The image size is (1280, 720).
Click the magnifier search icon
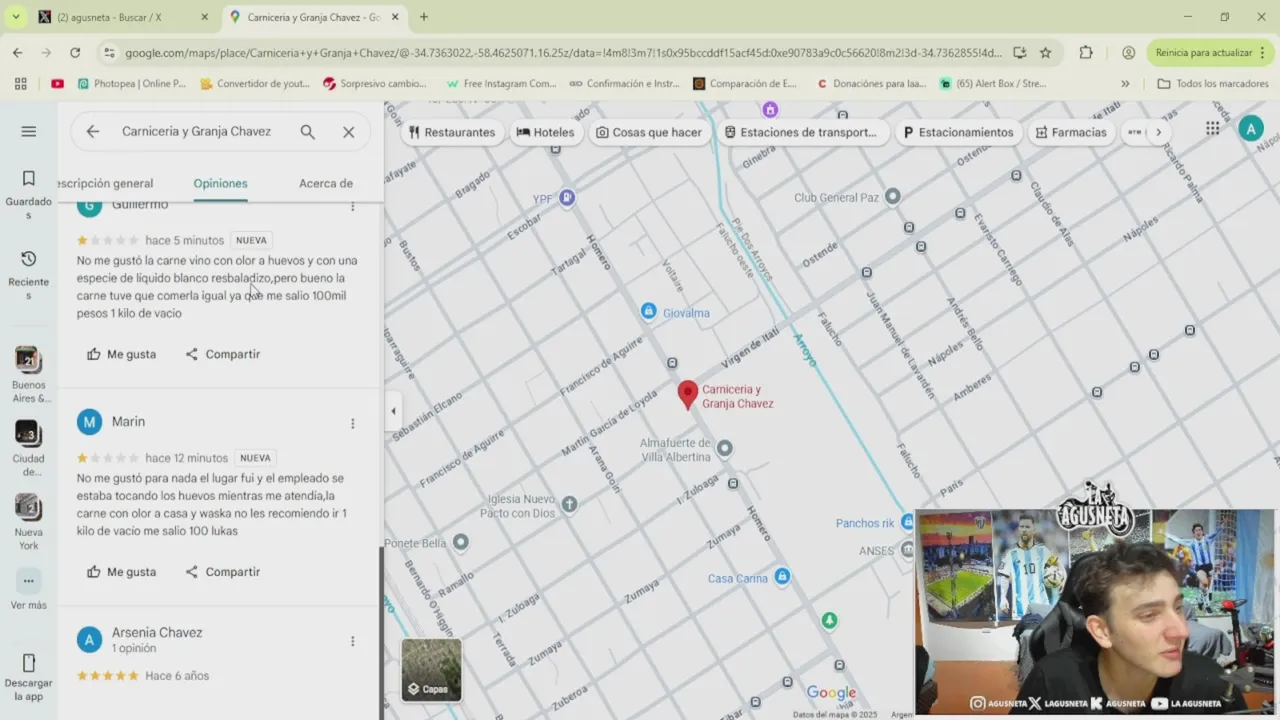308,131
